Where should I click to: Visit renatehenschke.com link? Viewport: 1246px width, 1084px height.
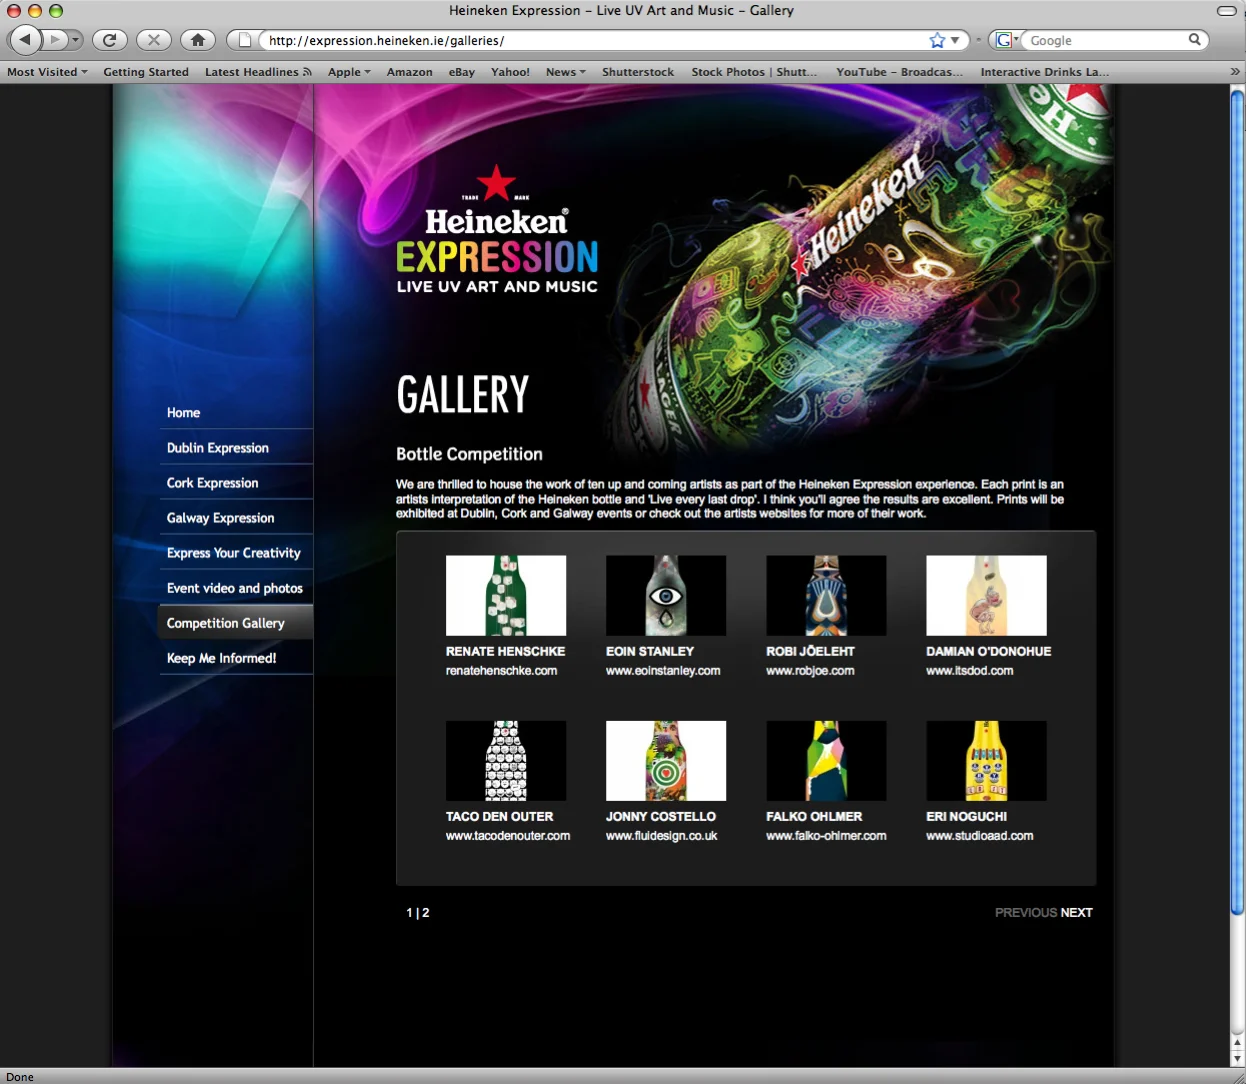[501, 671]
